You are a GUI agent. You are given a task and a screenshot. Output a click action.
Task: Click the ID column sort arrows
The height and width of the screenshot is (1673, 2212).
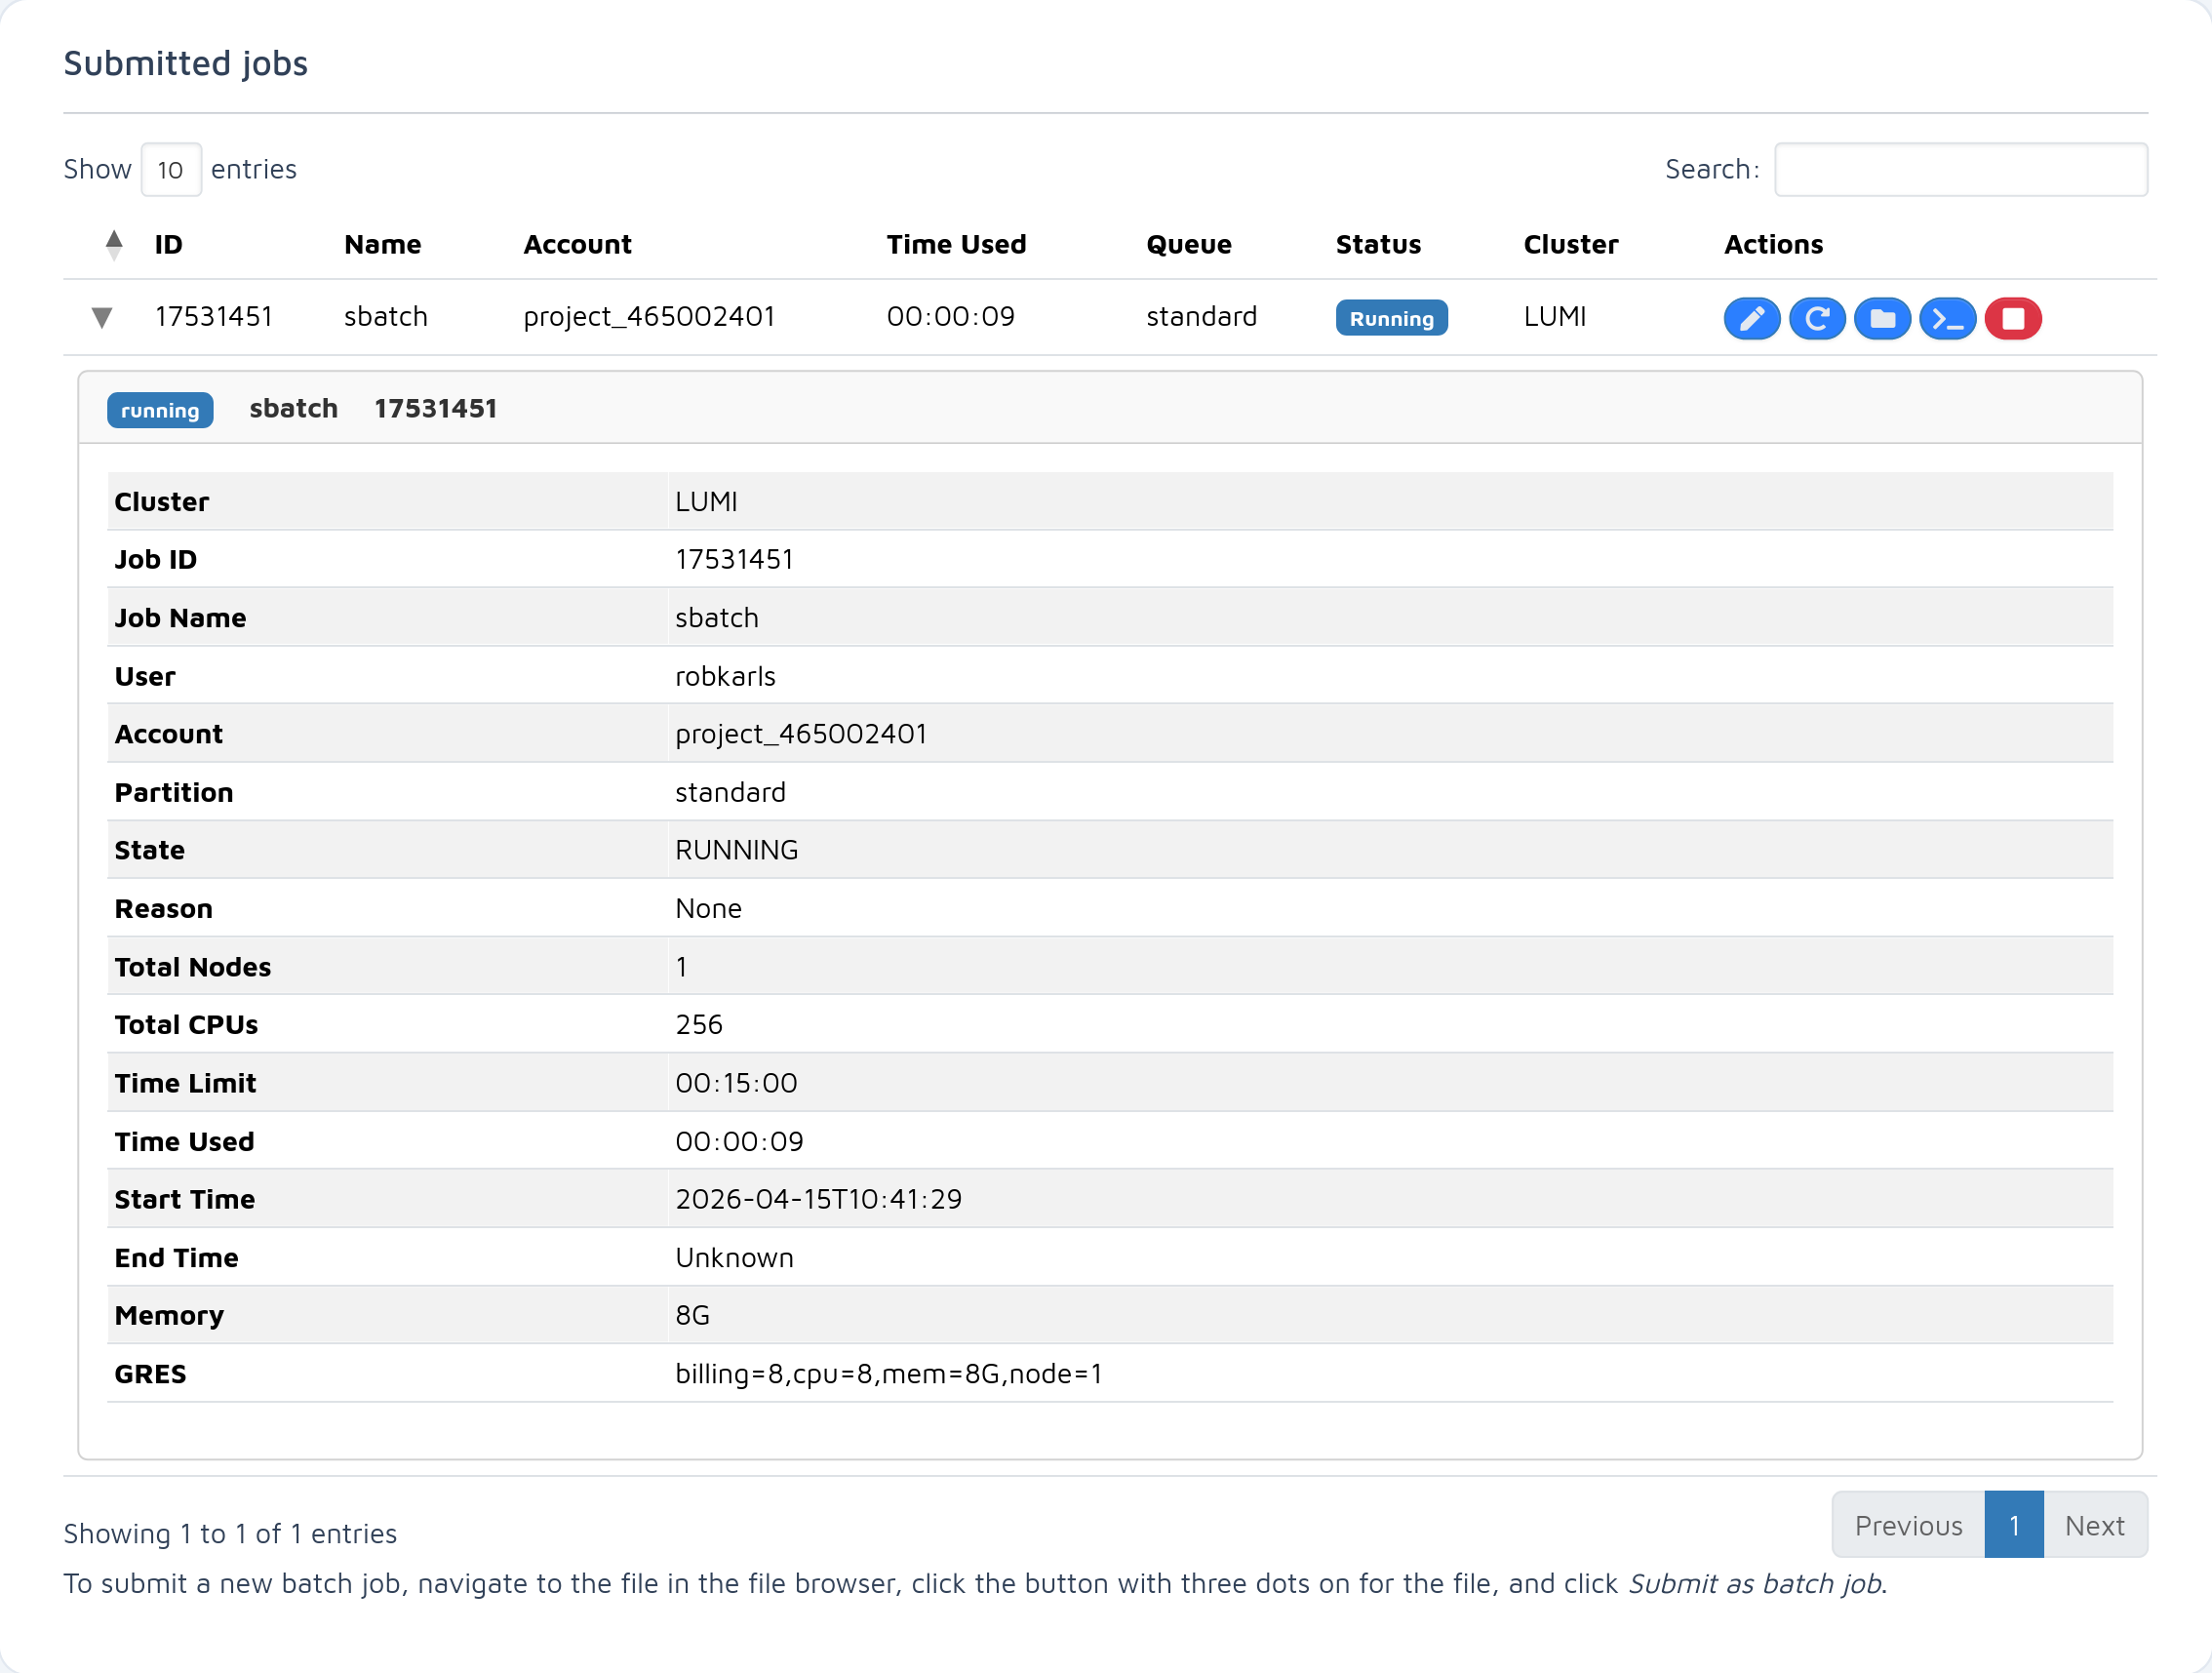[114, 244]
